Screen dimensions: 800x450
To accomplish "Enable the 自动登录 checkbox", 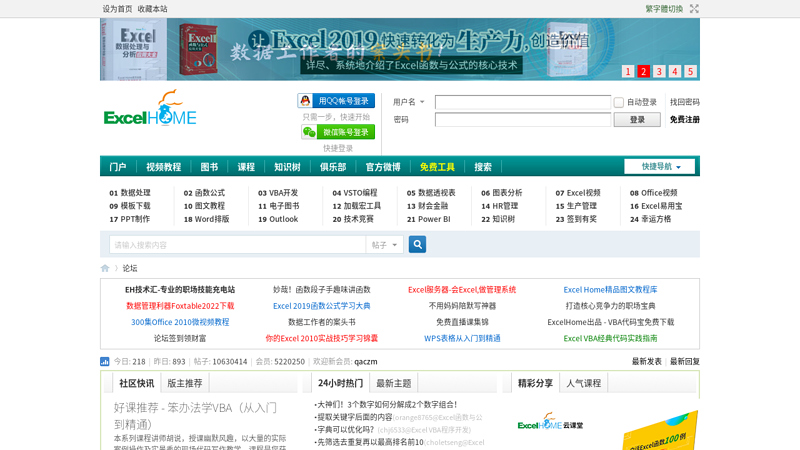I will click(x=619, y=102).
